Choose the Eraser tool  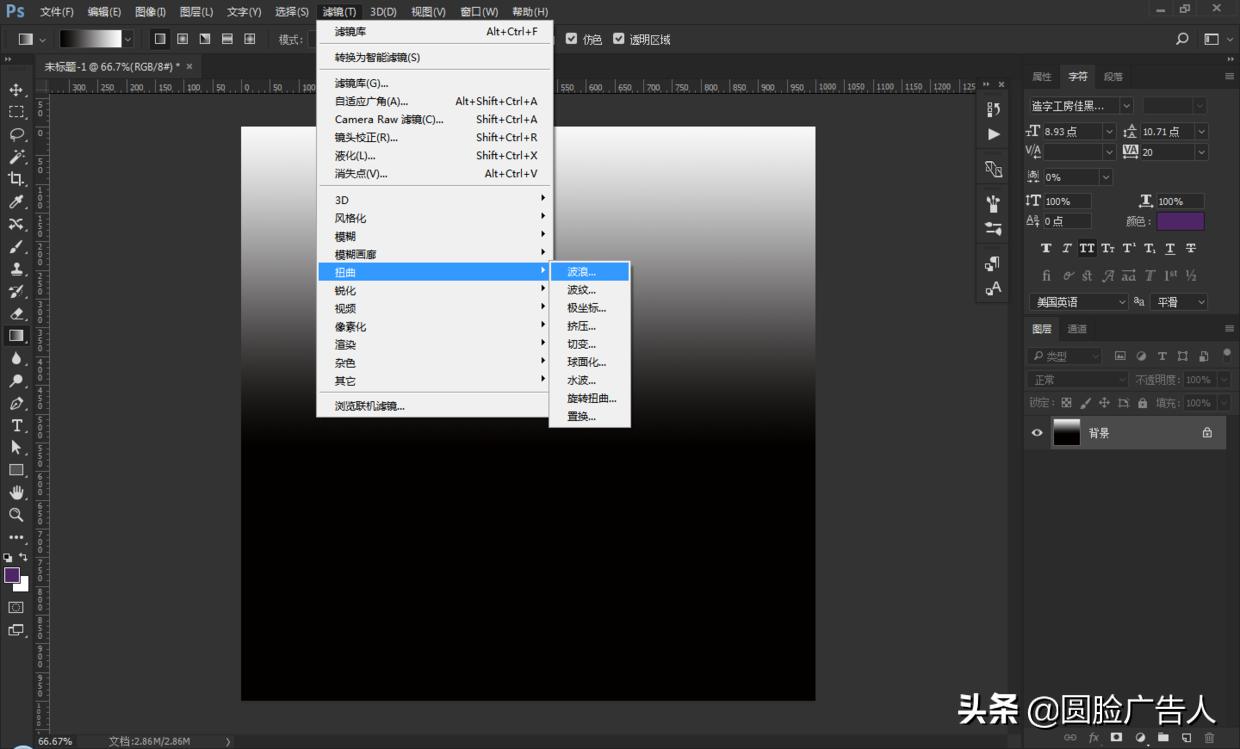tap(16, 313)
